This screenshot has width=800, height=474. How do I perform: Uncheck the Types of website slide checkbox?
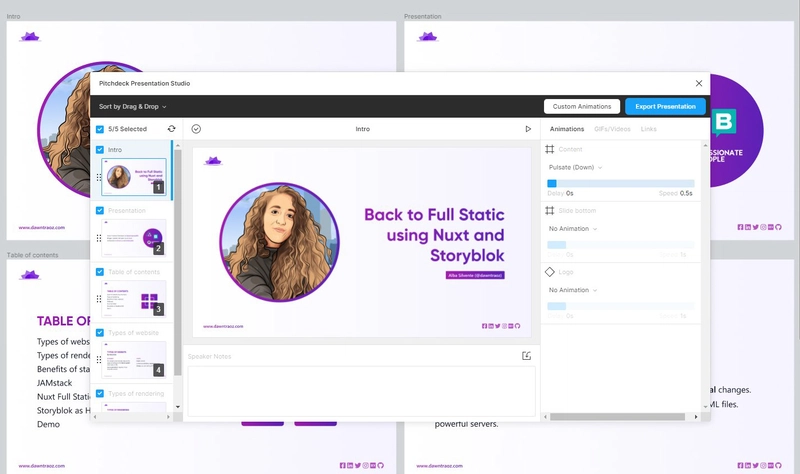(x=100, y=332)
